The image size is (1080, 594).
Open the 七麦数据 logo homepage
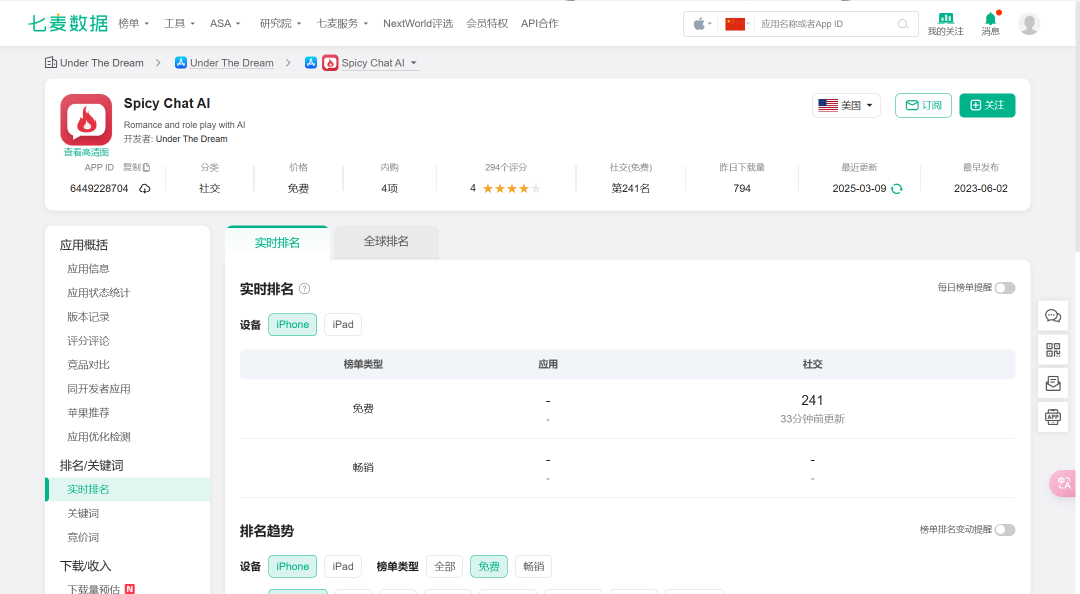[x=68, y=23]
